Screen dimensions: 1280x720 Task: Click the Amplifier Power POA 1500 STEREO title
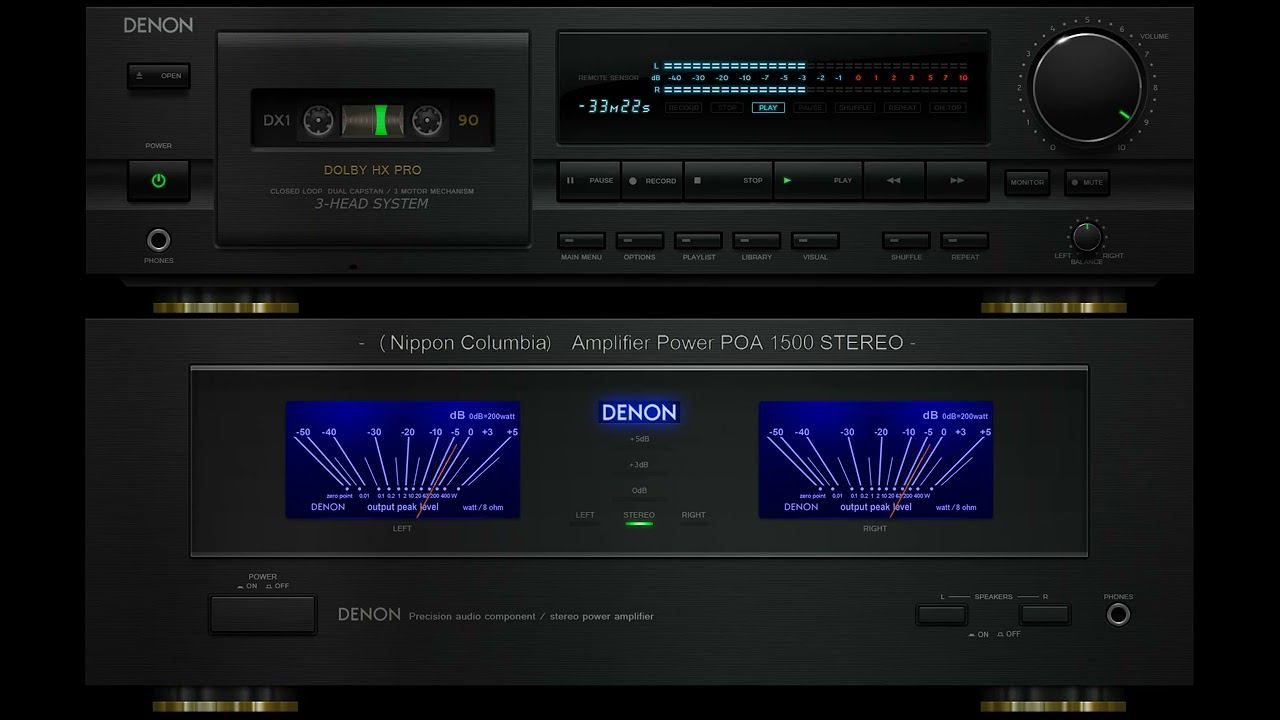click(738, 343)
